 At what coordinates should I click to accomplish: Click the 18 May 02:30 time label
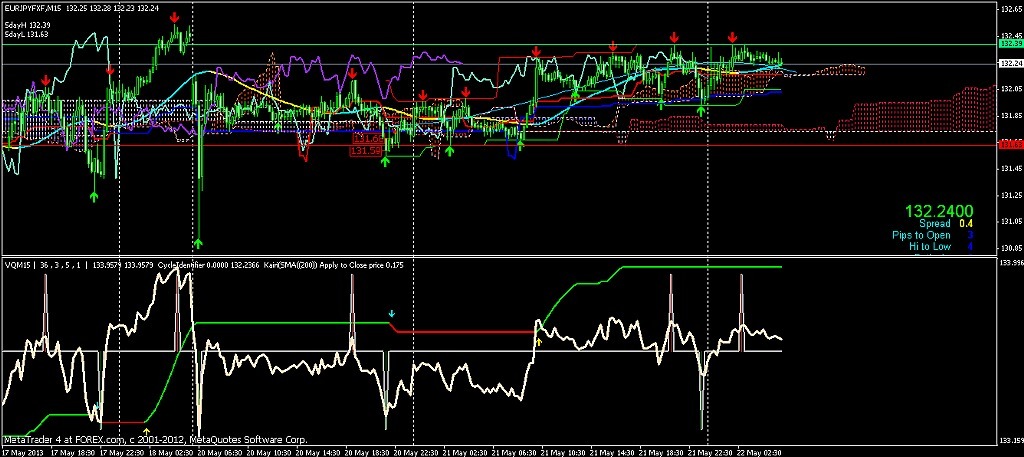coord(170,452)
